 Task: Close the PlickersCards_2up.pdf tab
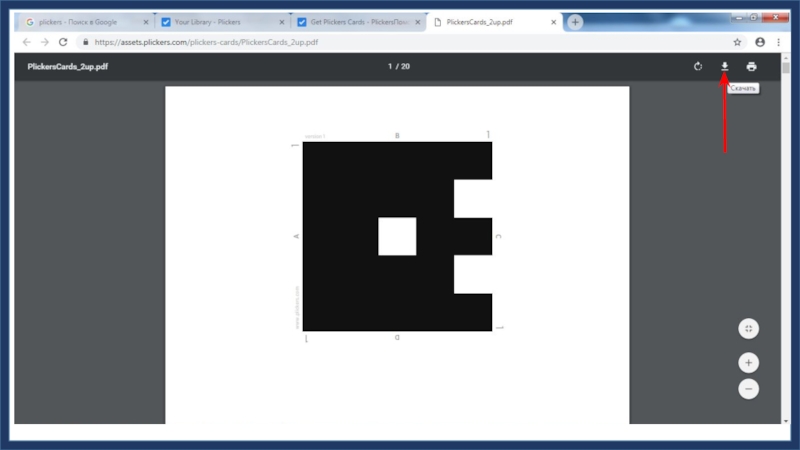pyautogui.click(x=554, y=22)
